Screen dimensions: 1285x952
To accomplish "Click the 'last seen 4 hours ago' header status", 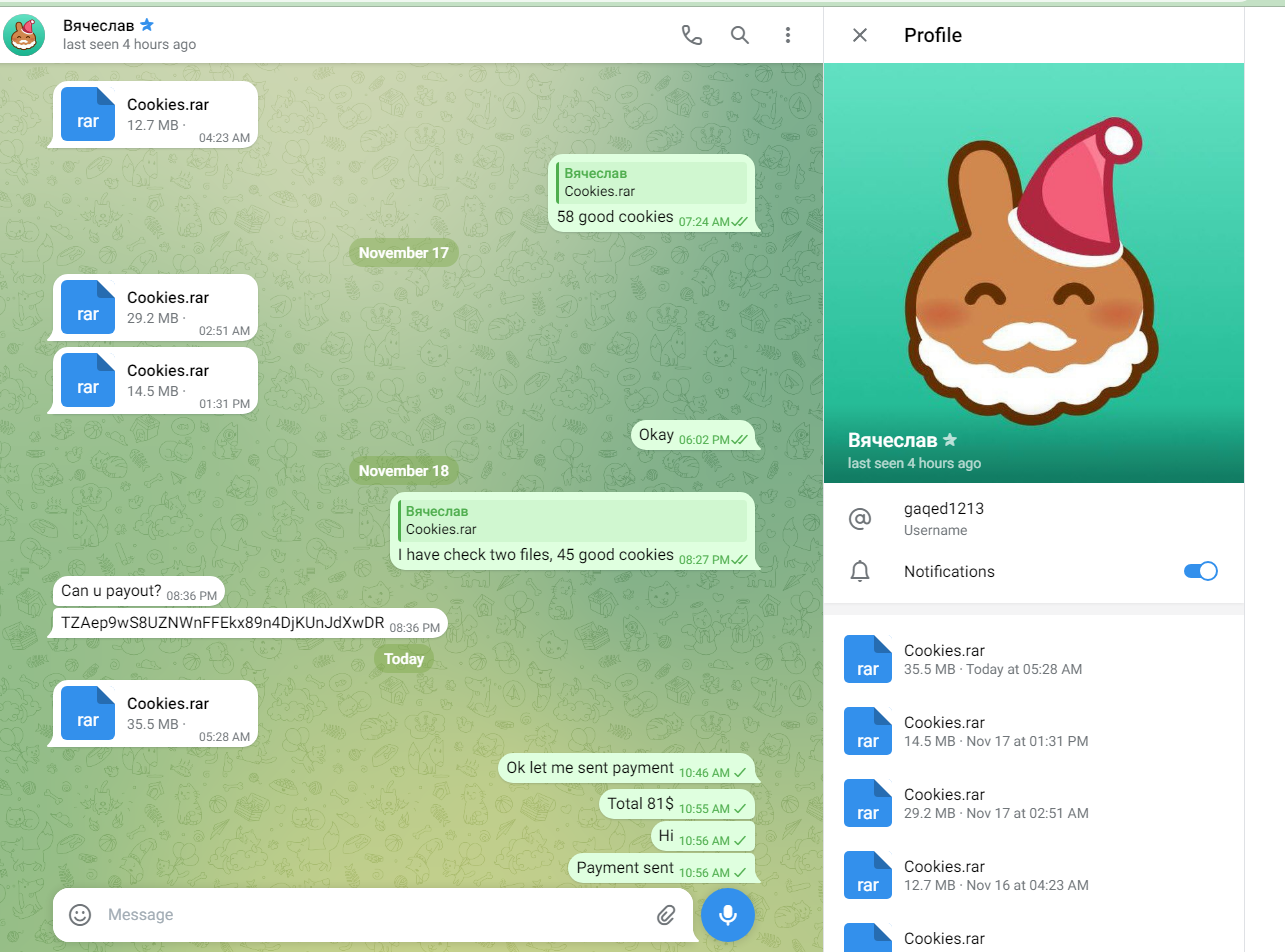I will (x=129, y=45).
